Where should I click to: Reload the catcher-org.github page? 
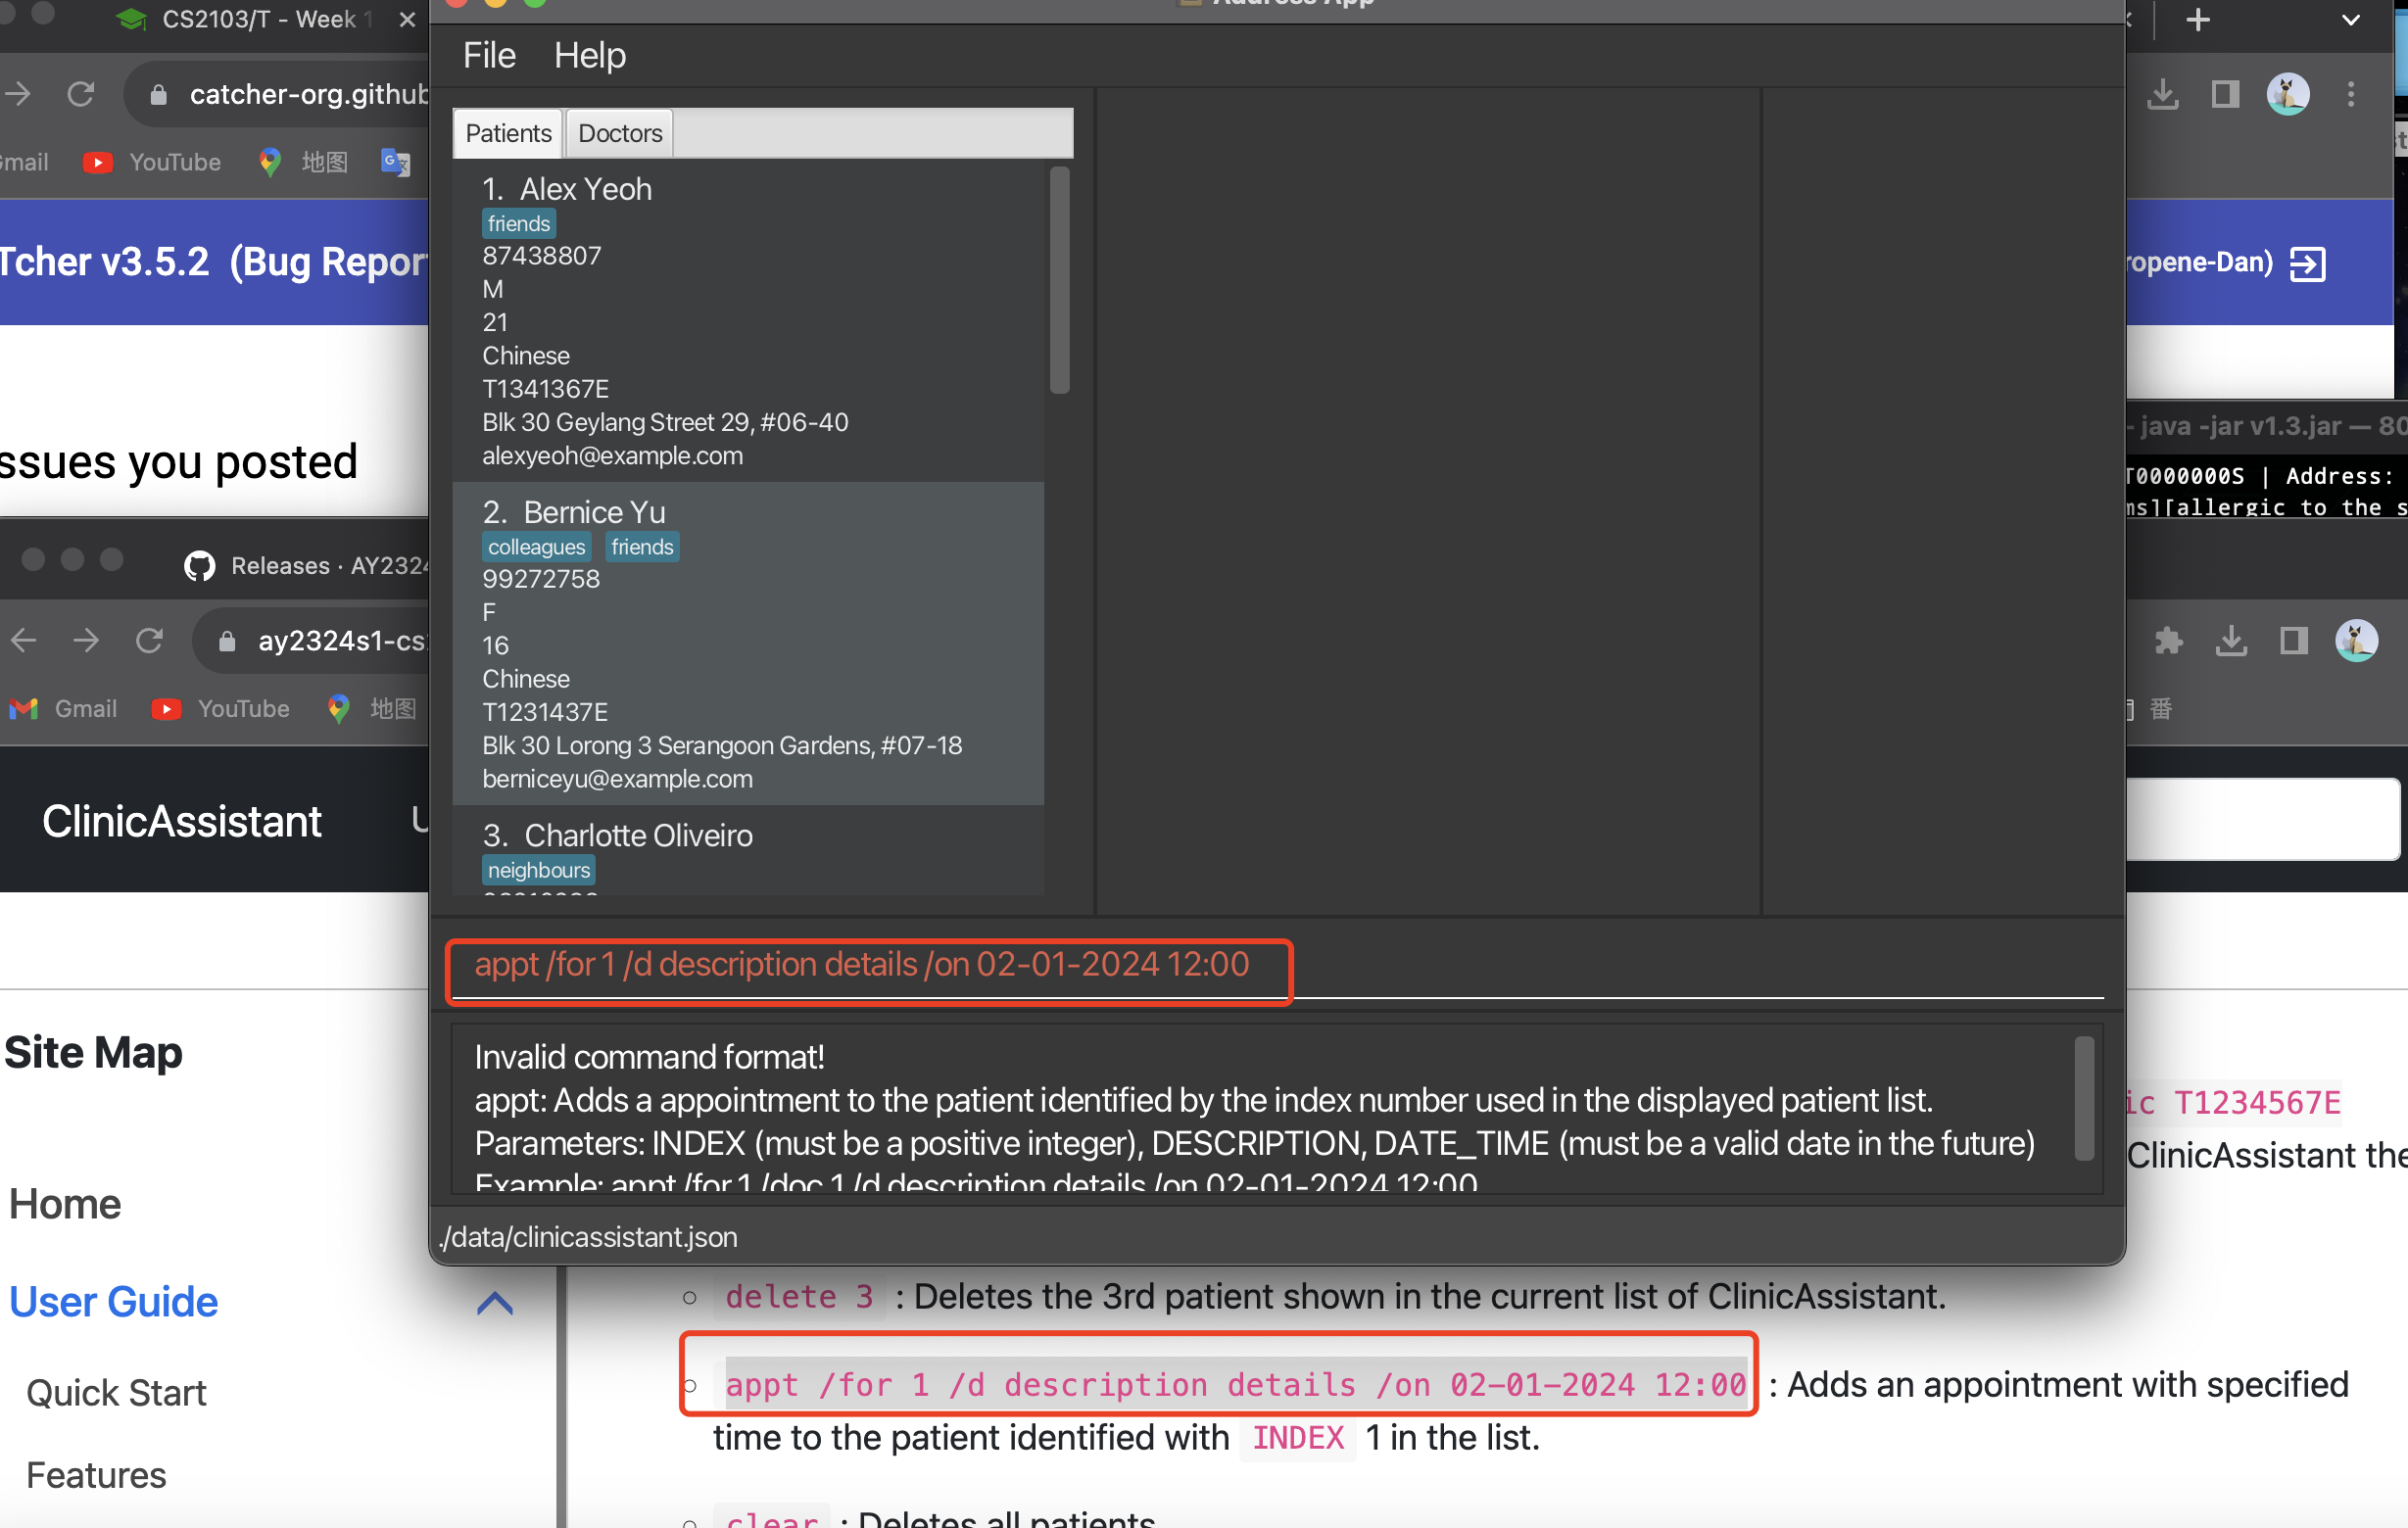click(x=81, y=95)
